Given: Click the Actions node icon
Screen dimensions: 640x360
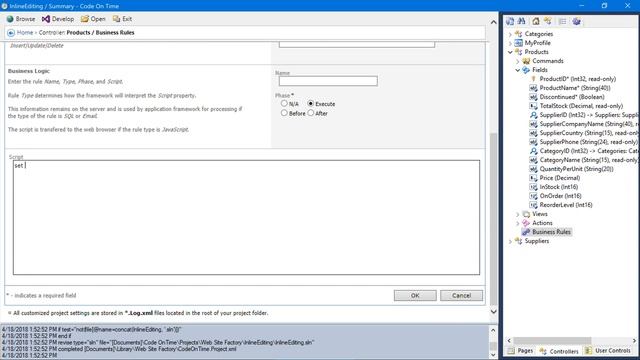Looking at the screenshot, I should click(526, 223).
